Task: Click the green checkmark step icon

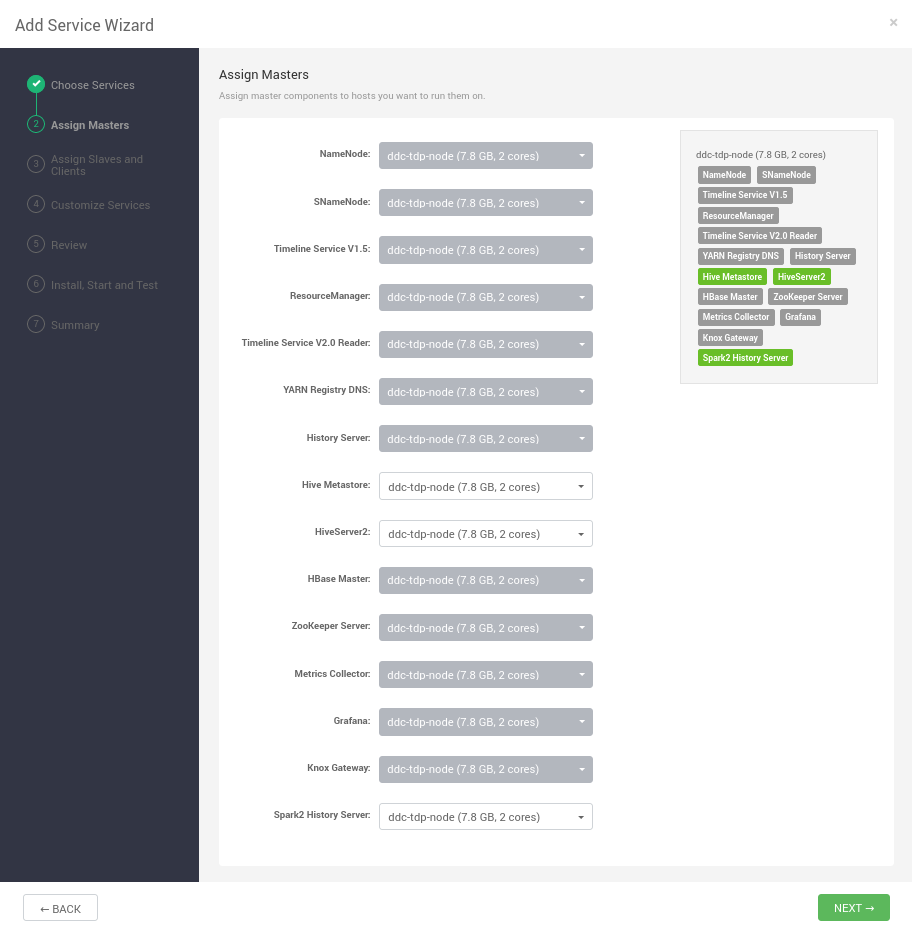Action: [x=36, y=84]
